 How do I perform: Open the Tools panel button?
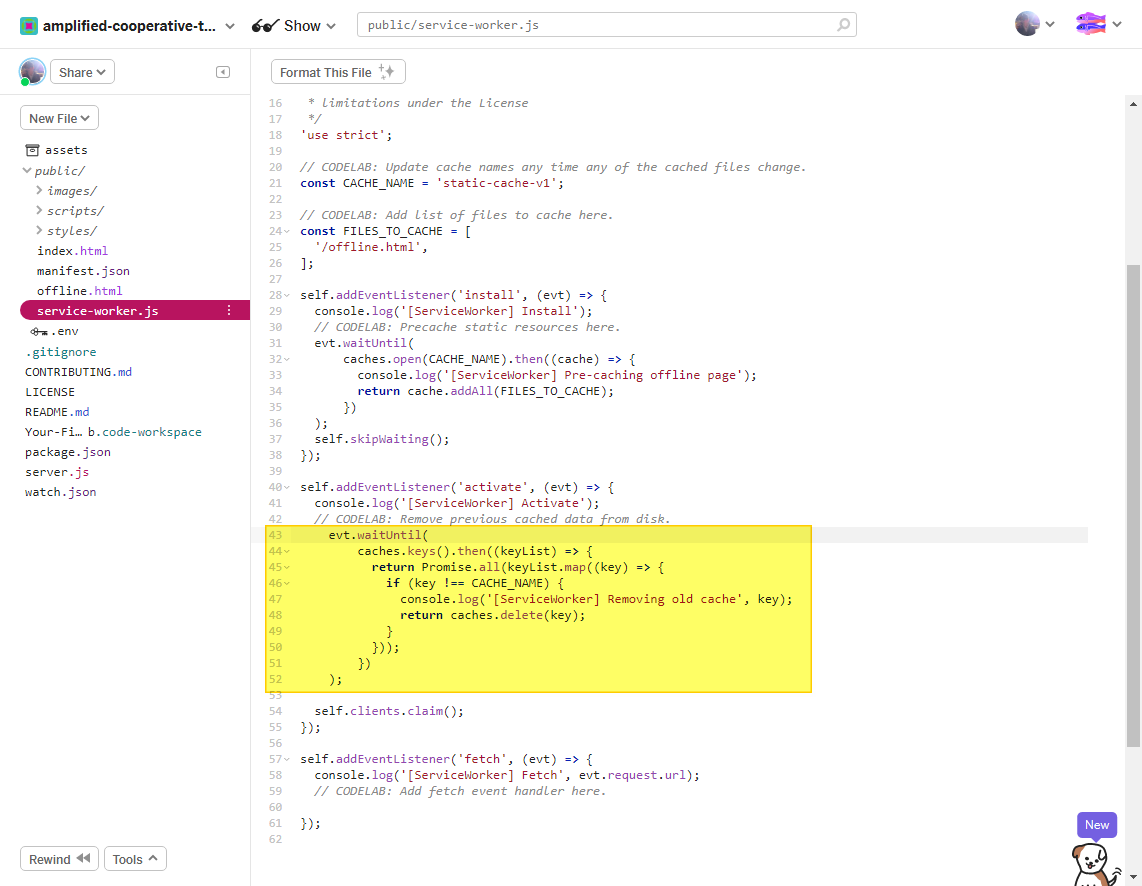(x=135, y=859)
